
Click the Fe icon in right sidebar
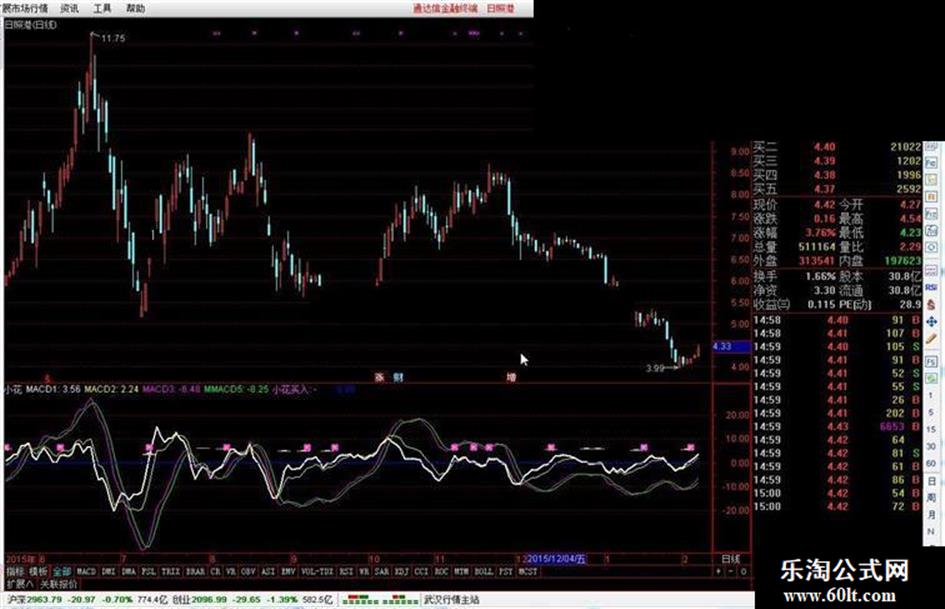coord(932,163)
